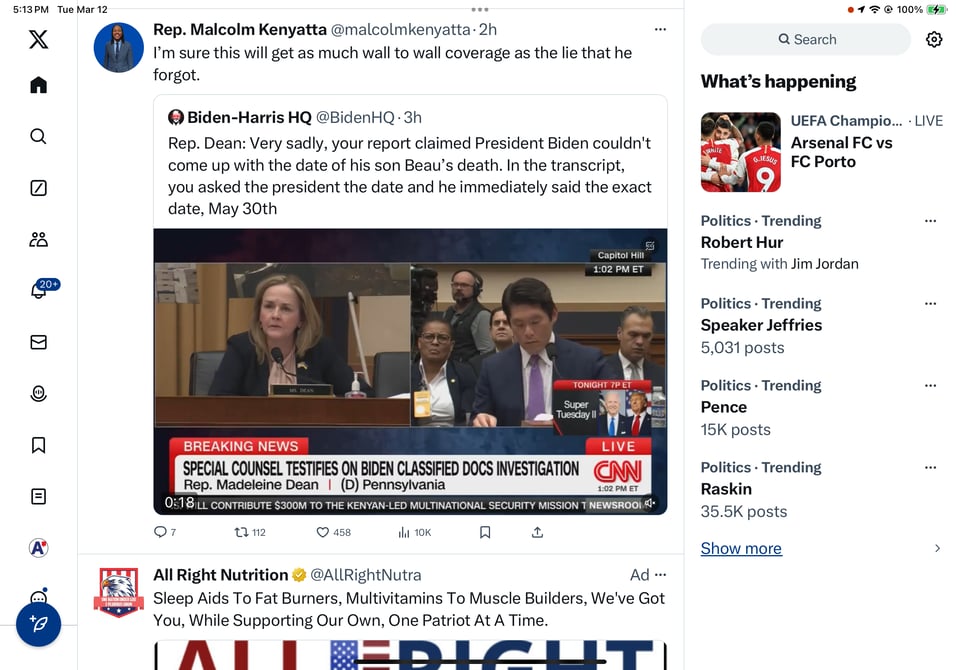Open Direct Messages envelope icon

click(x=38, y=342)
